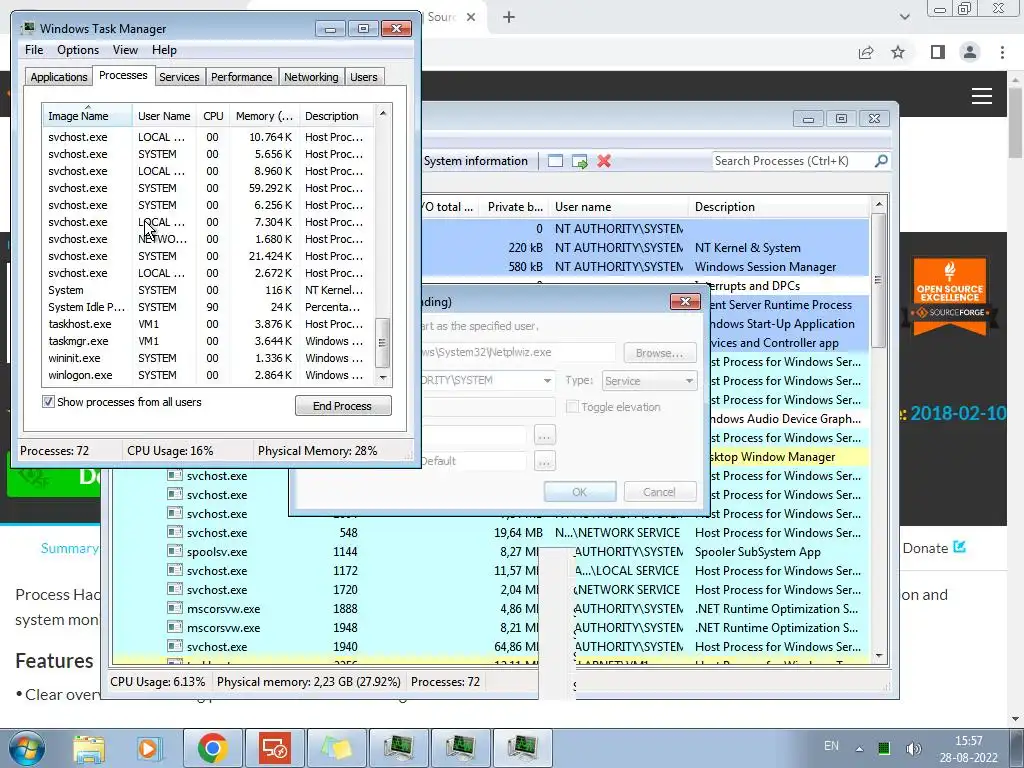The image size is (1024, 768).
Task: Open the Chrome profile avatar icon
Action: pos(970,52)
